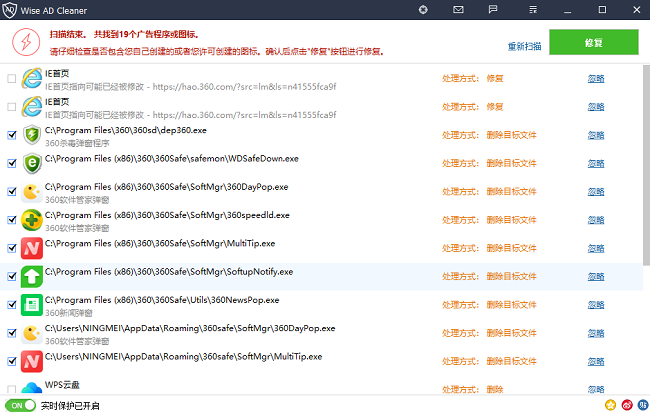
Task: Click 忽略 for the SoftupNotify.exe row
Action: click(x=596, y=277)
